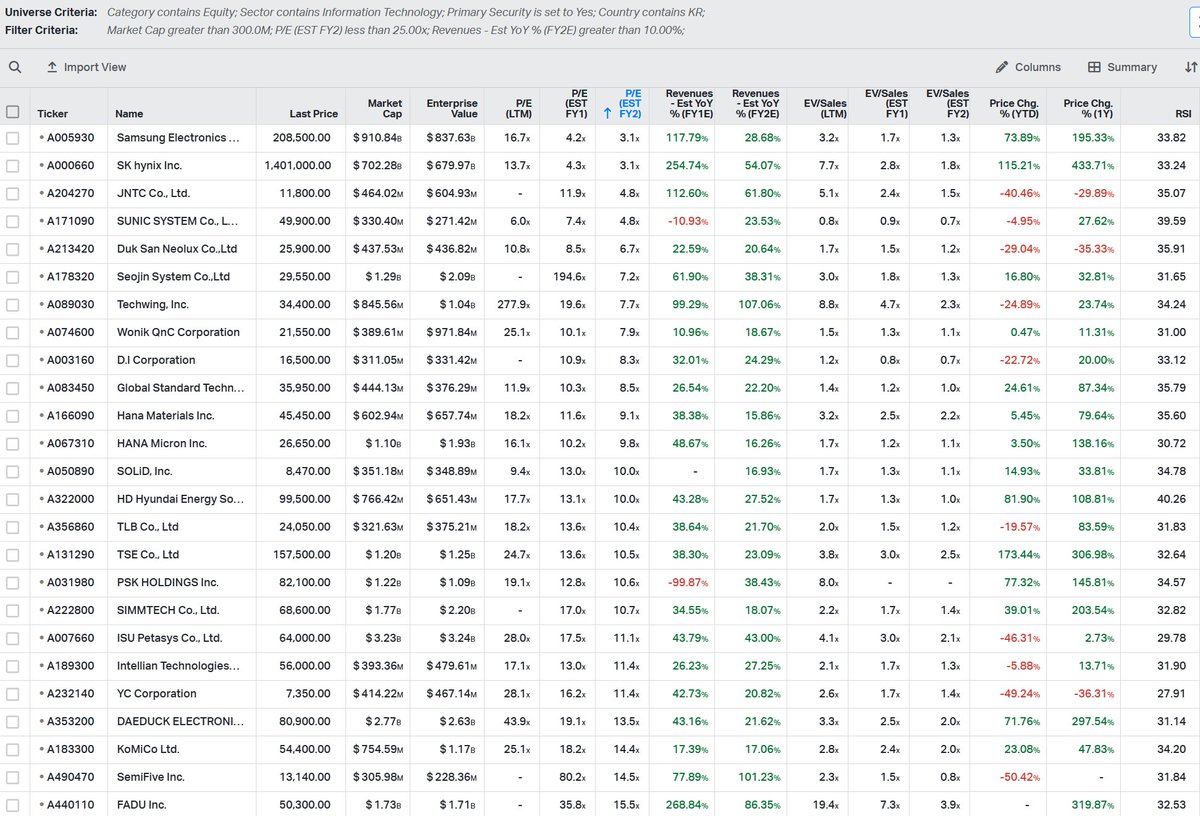Click HANA Micron Inc. name
The height and width of the screenshot is (816, 1200).
click(162, 443)
